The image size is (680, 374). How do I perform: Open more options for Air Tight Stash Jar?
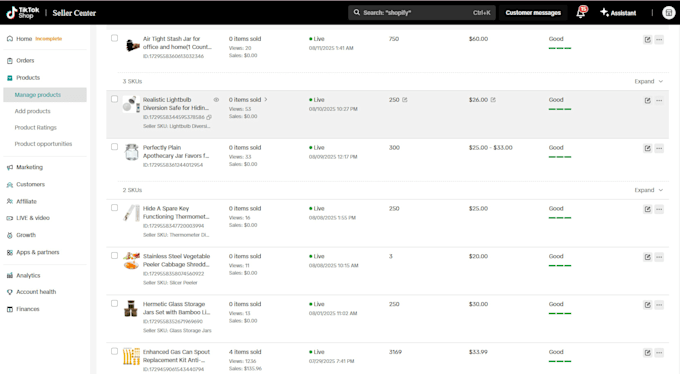pyautogui.click(x=659, y=39)
